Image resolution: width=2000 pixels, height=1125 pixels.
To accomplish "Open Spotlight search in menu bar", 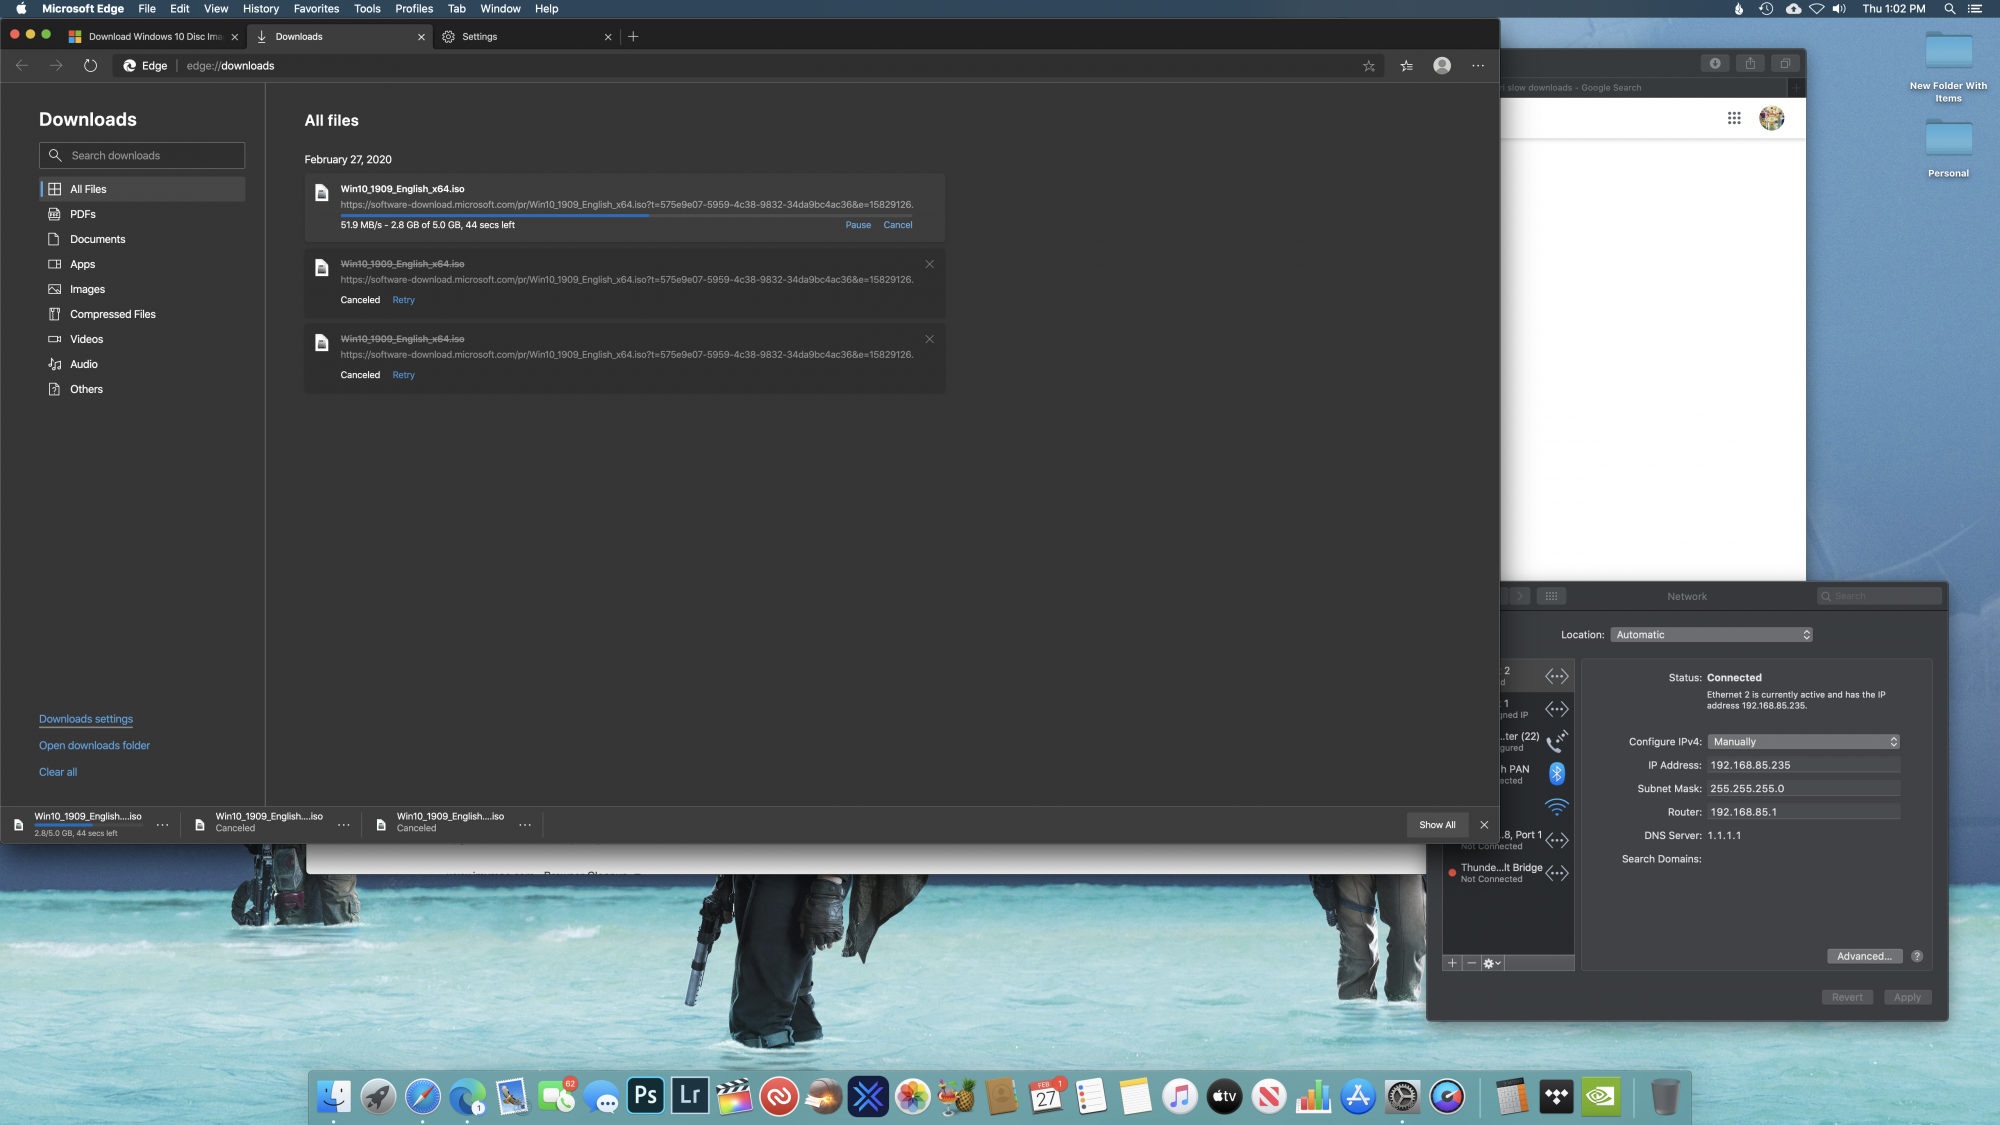I will pos(1949,9).
